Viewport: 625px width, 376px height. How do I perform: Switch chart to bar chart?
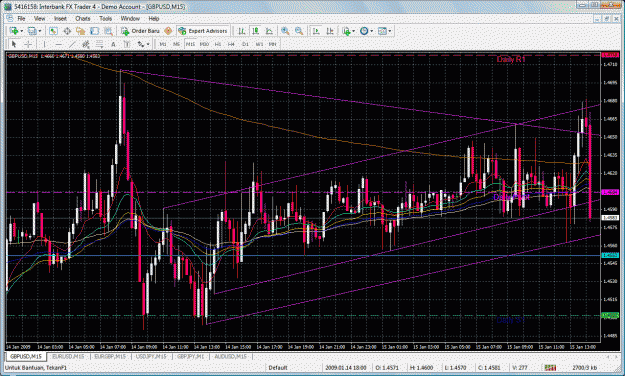[x=242, y=31]
